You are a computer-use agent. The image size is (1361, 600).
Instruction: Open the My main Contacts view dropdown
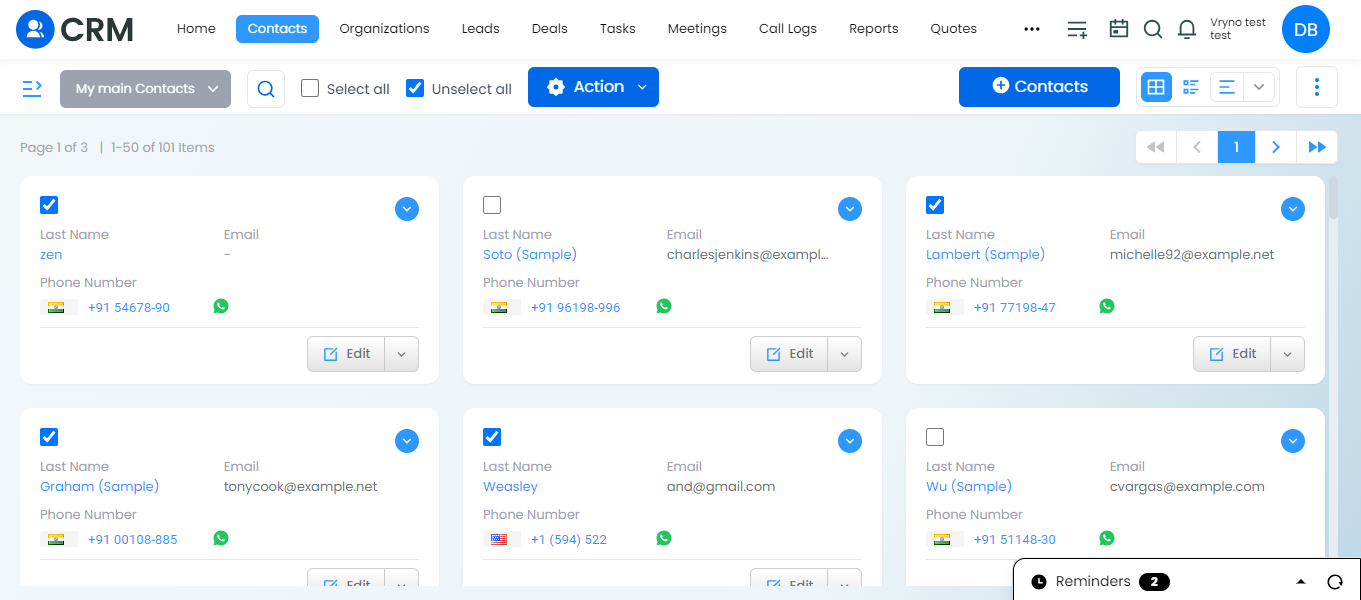[x=145, y=89]
